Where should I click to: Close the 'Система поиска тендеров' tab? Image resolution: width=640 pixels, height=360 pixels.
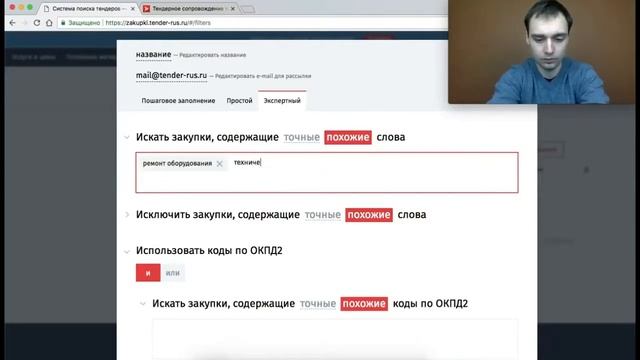click(x=133, y=9)
